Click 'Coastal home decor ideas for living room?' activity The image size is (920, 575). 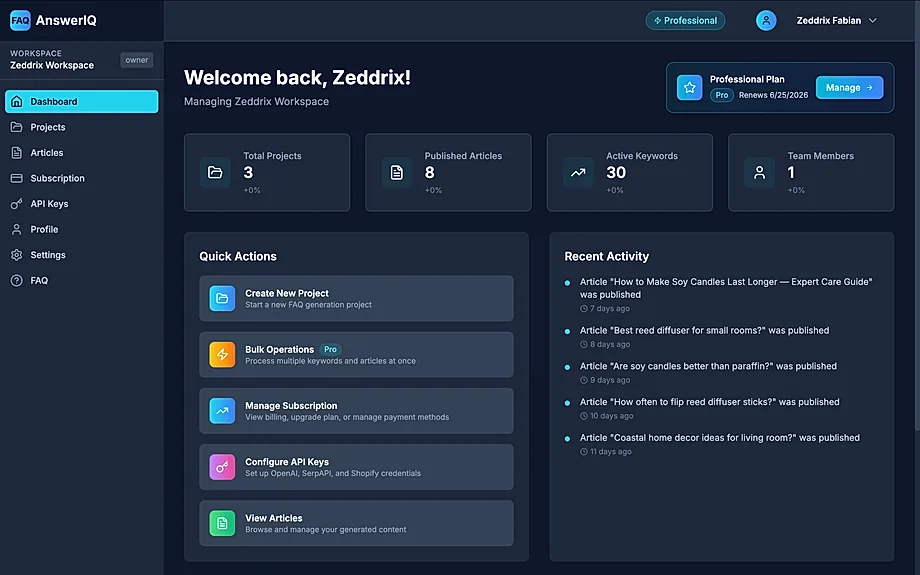(x=719, y=438)
